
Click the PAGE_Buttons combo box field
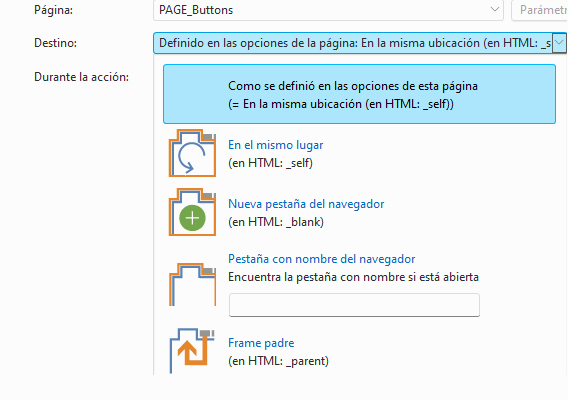pyautogui.click(x=328, y=10)
